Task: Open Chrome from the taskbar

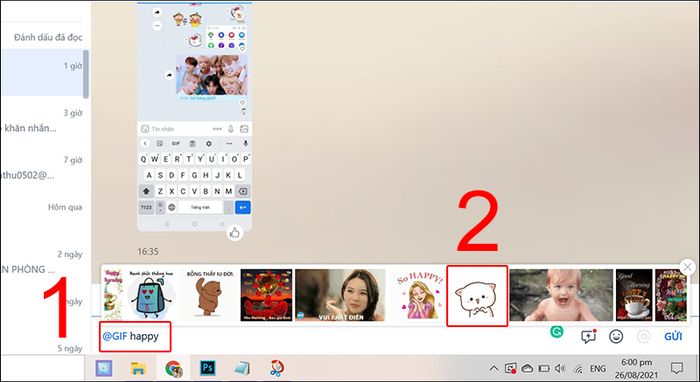Action: click(x=173, y=369)
